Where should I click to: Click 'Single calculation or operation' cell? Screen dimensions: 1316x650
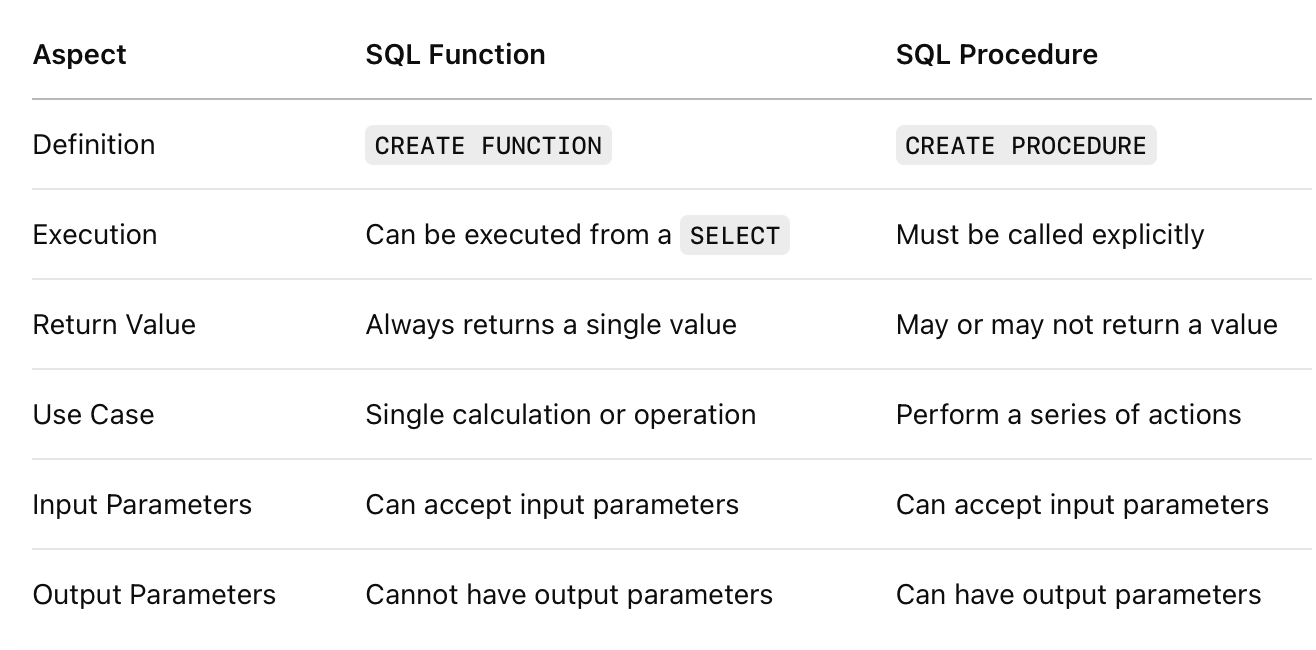pyautogui.click(x=561, y=415)
